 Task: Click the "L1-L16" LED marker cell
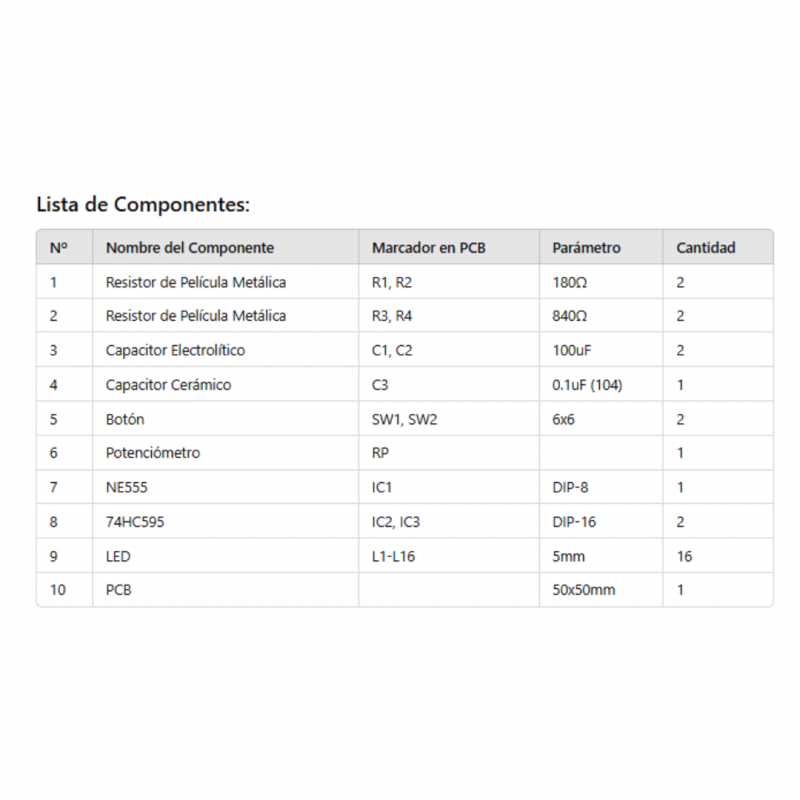coord(393,556)
